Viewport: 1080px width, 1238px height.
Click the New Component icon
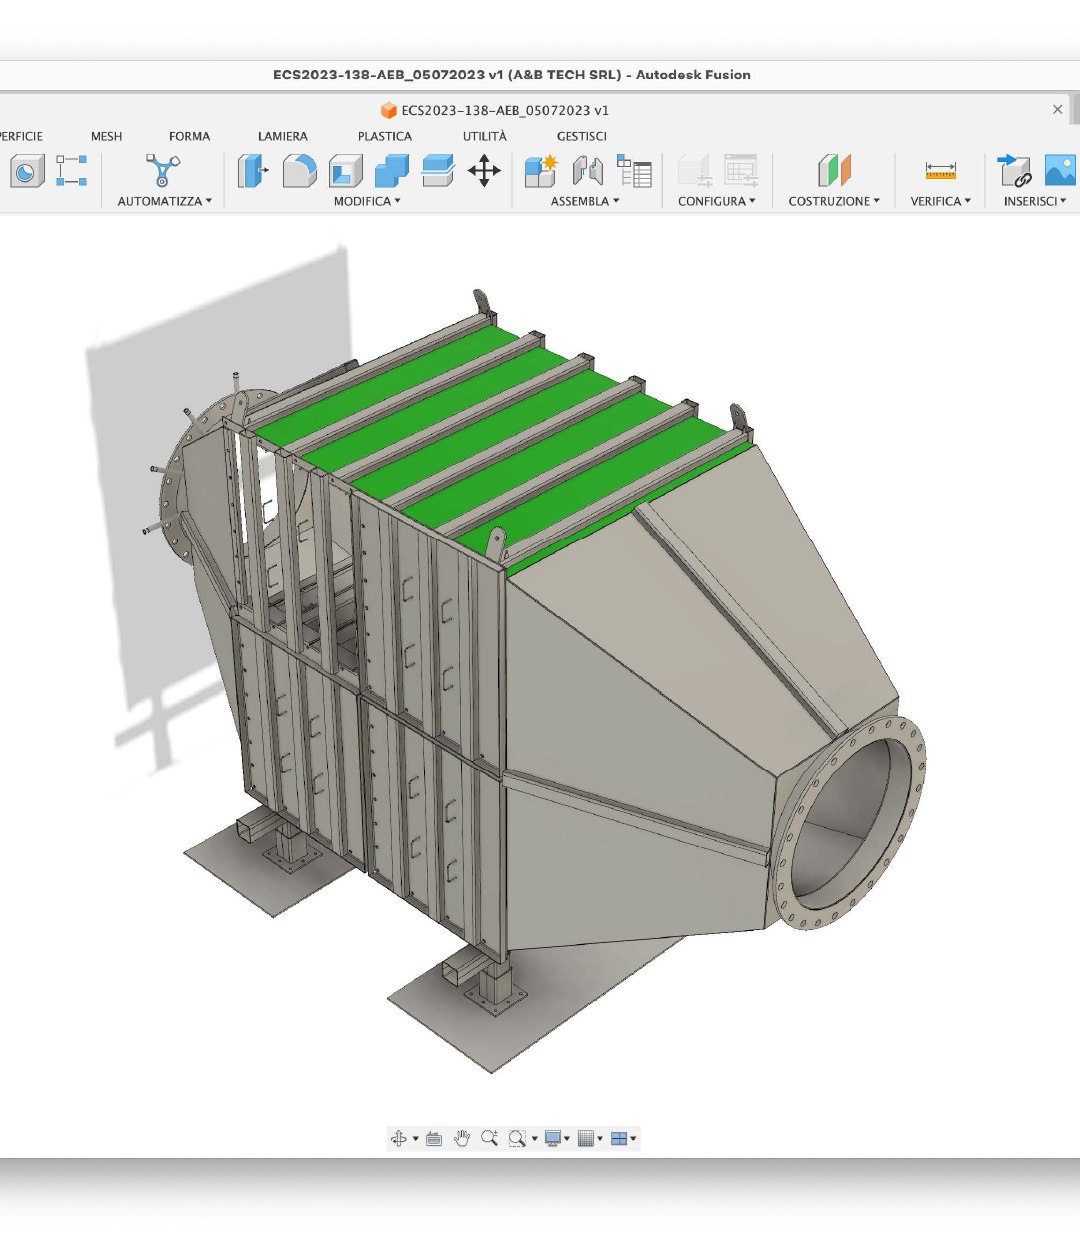pos(541,171)
